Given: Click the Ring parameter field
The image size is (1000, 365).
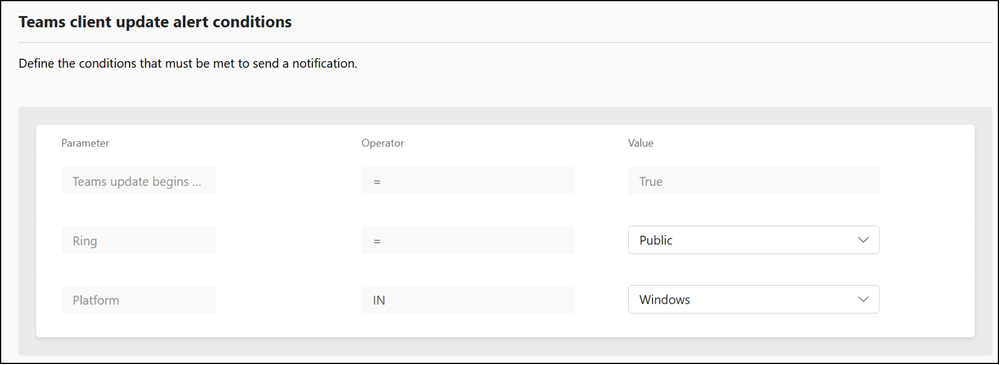Looking at the screenshot, I should (x=138, y=241).
